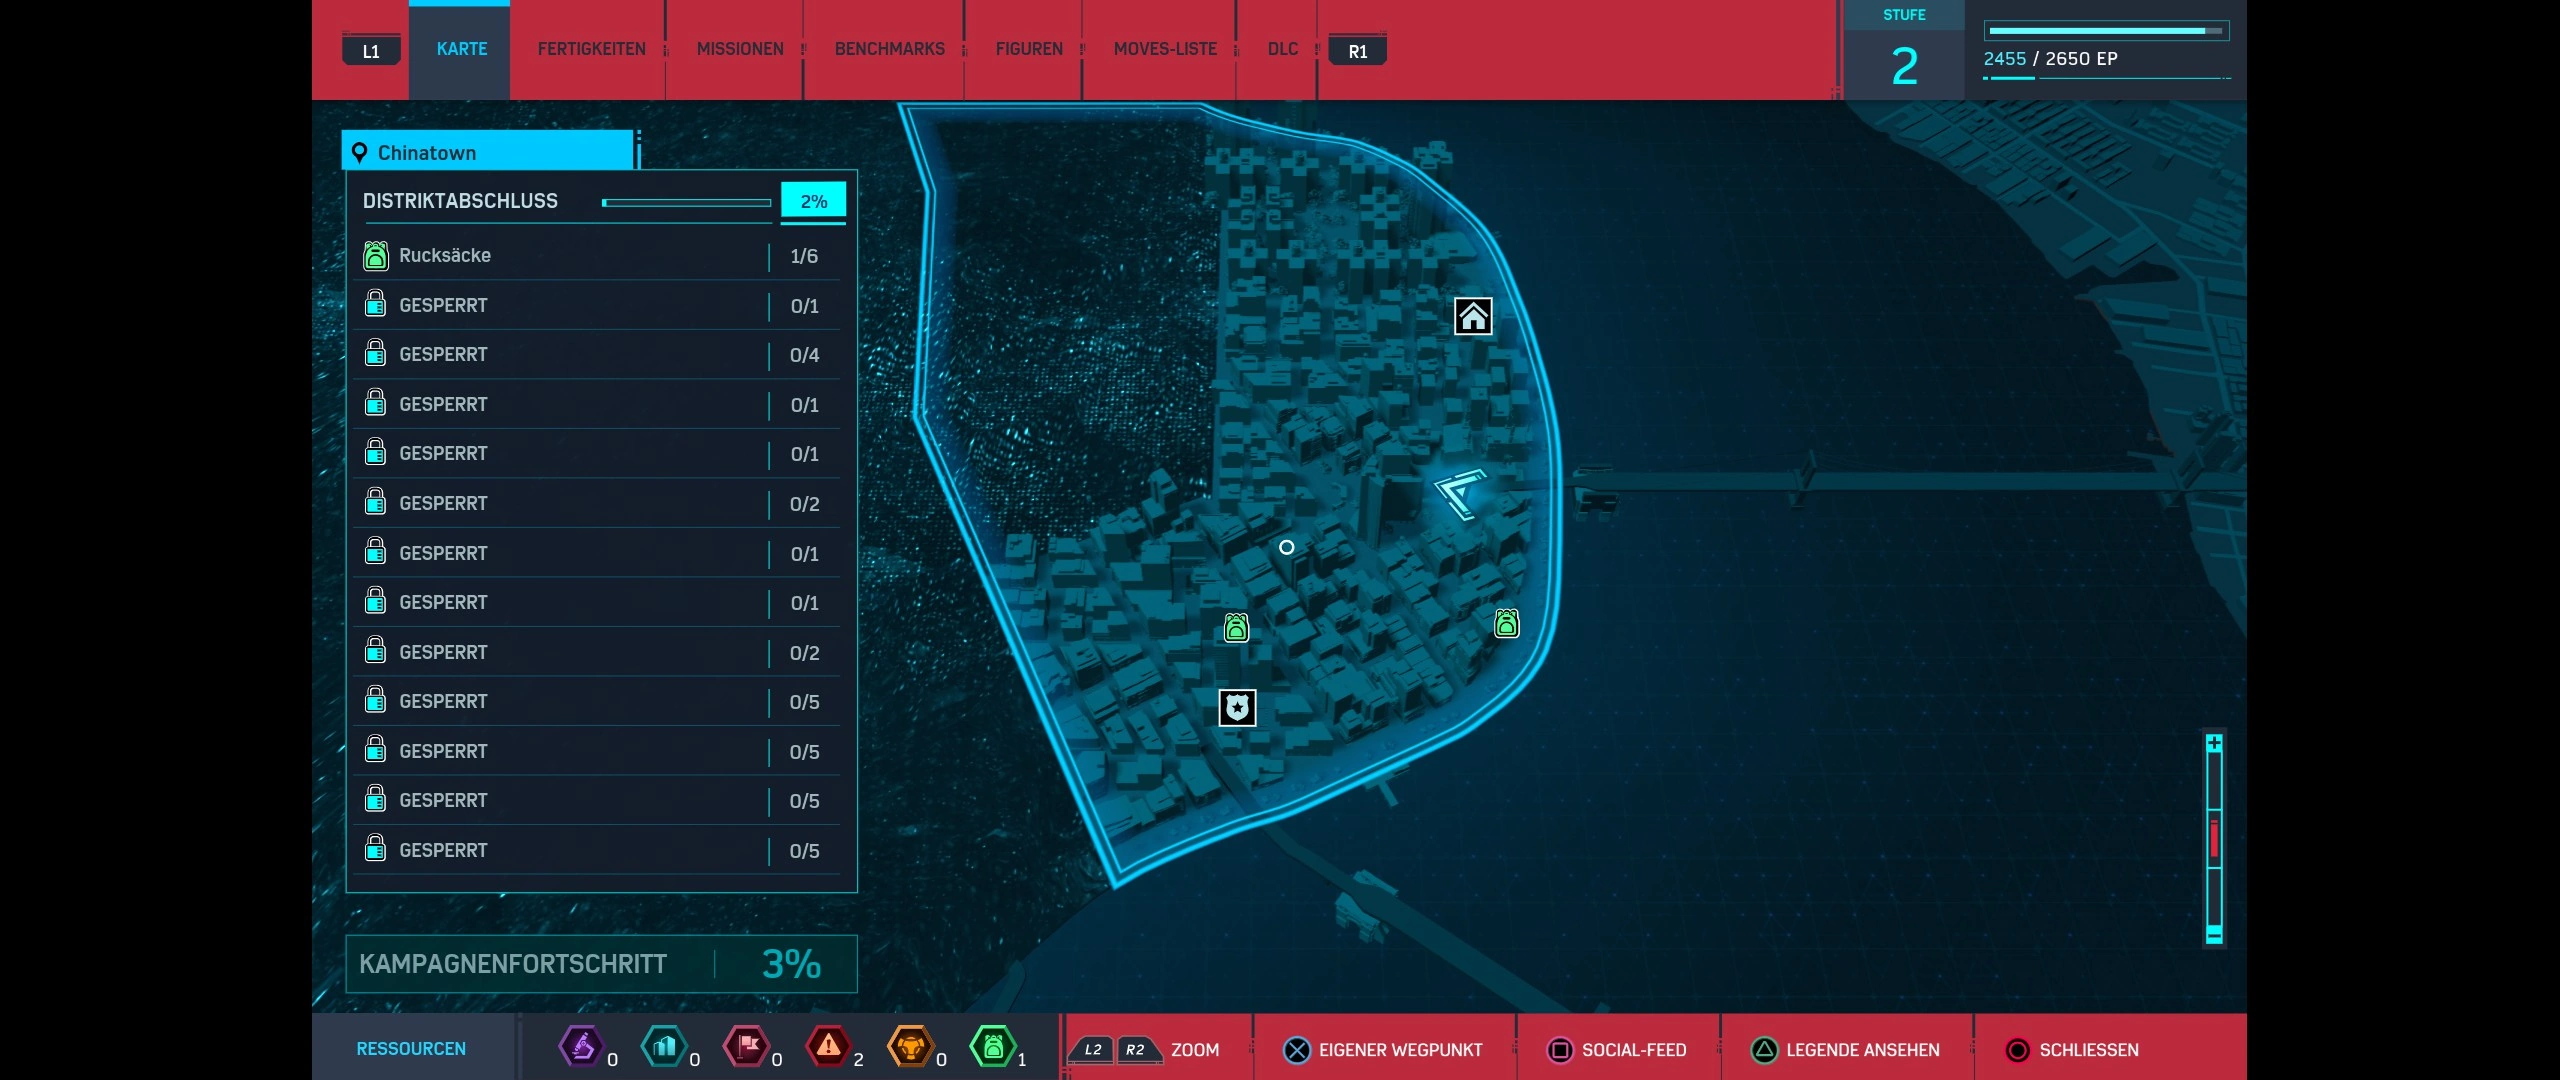Click the RESSOURCEN label

pos(411,1049)
